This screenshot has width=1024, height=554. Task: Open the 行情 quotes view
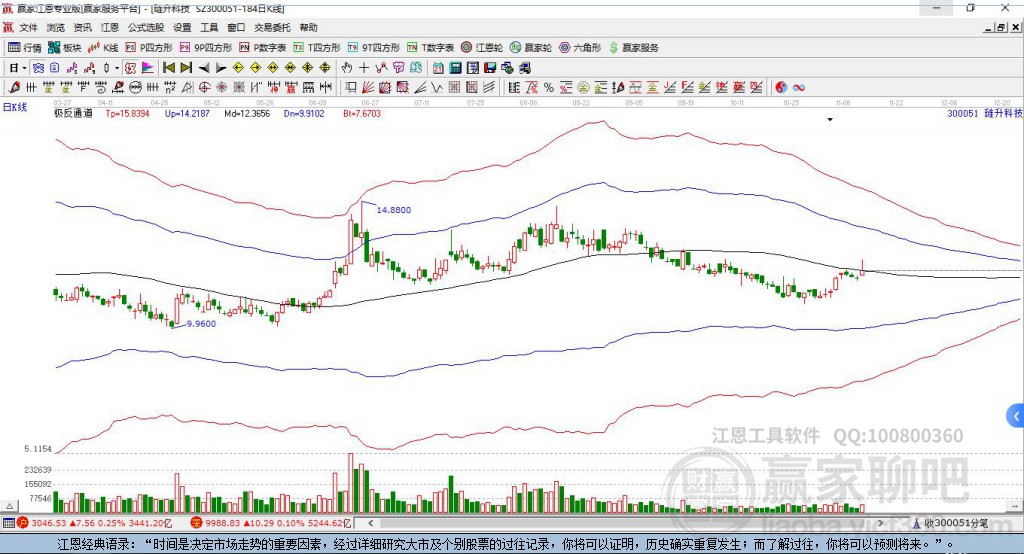pyautogui.click(x=24, y=48)
